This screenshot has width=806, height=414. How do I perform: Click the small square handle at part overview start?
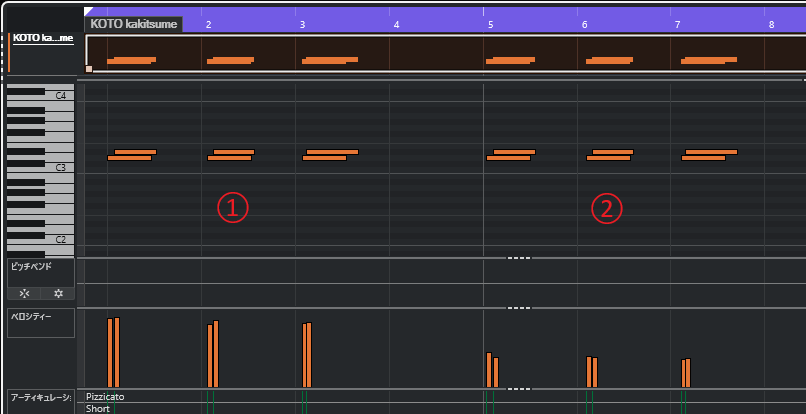click(x=89, y=69)
